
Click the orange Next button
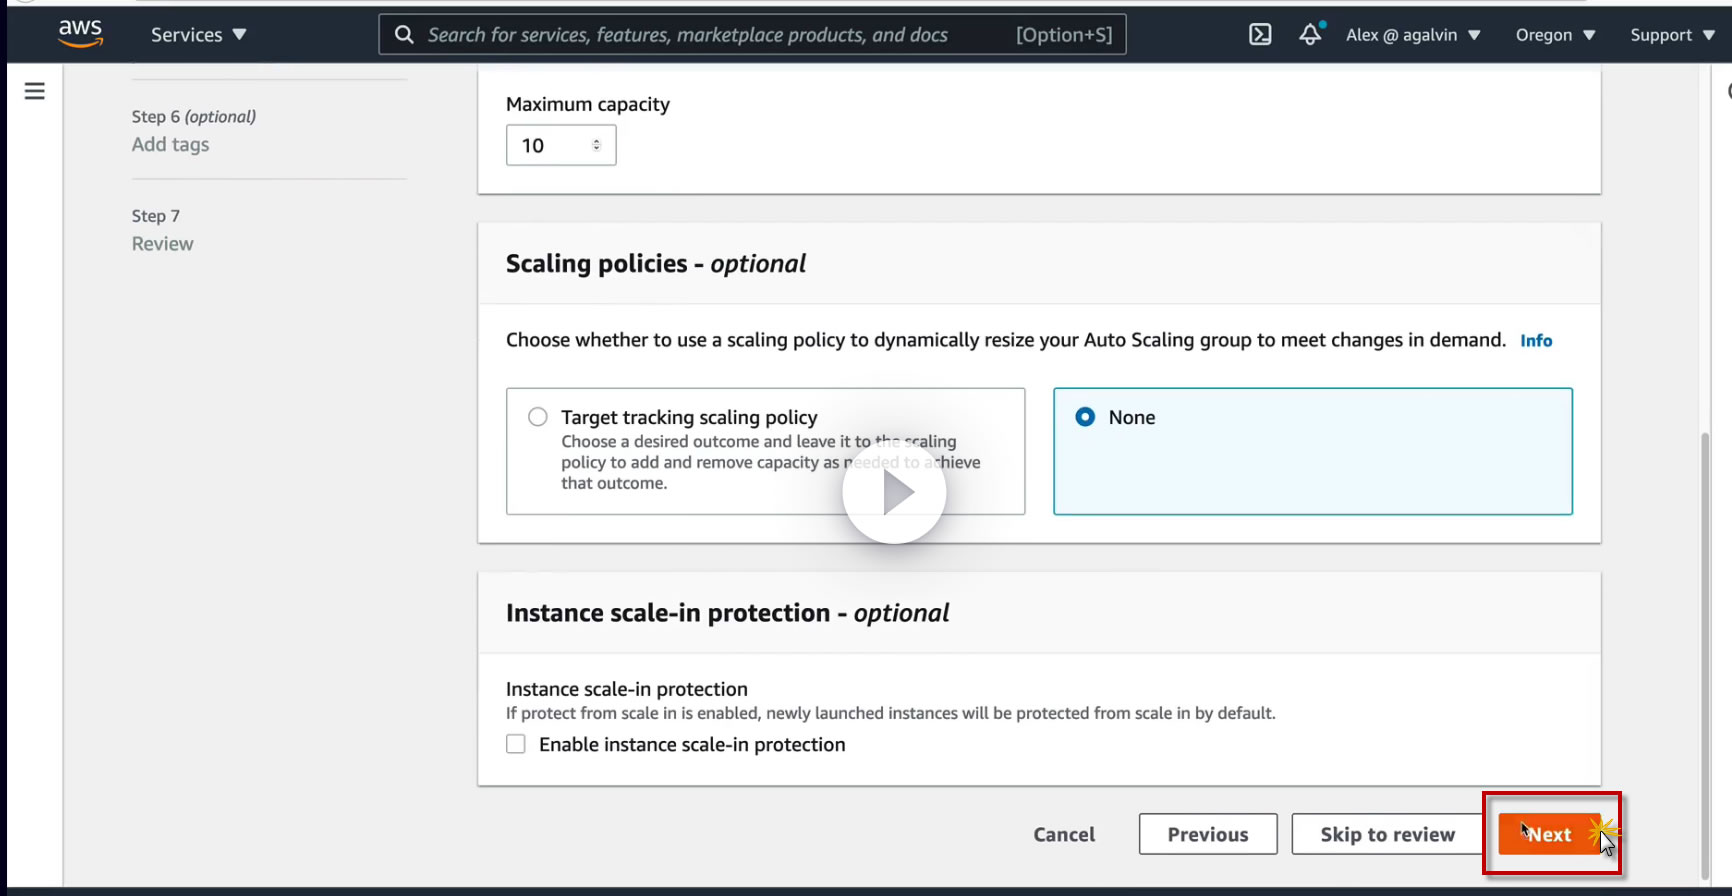(1549, 834)
